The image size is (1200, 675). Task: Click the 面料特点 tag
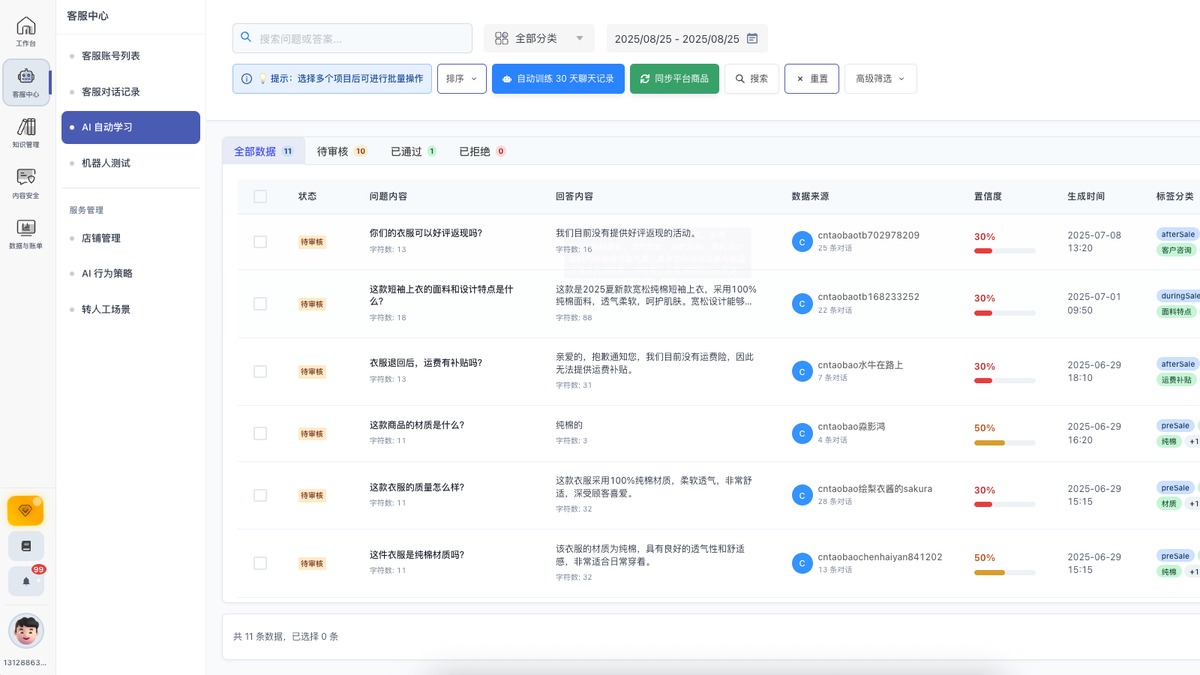coord(1176,312)
